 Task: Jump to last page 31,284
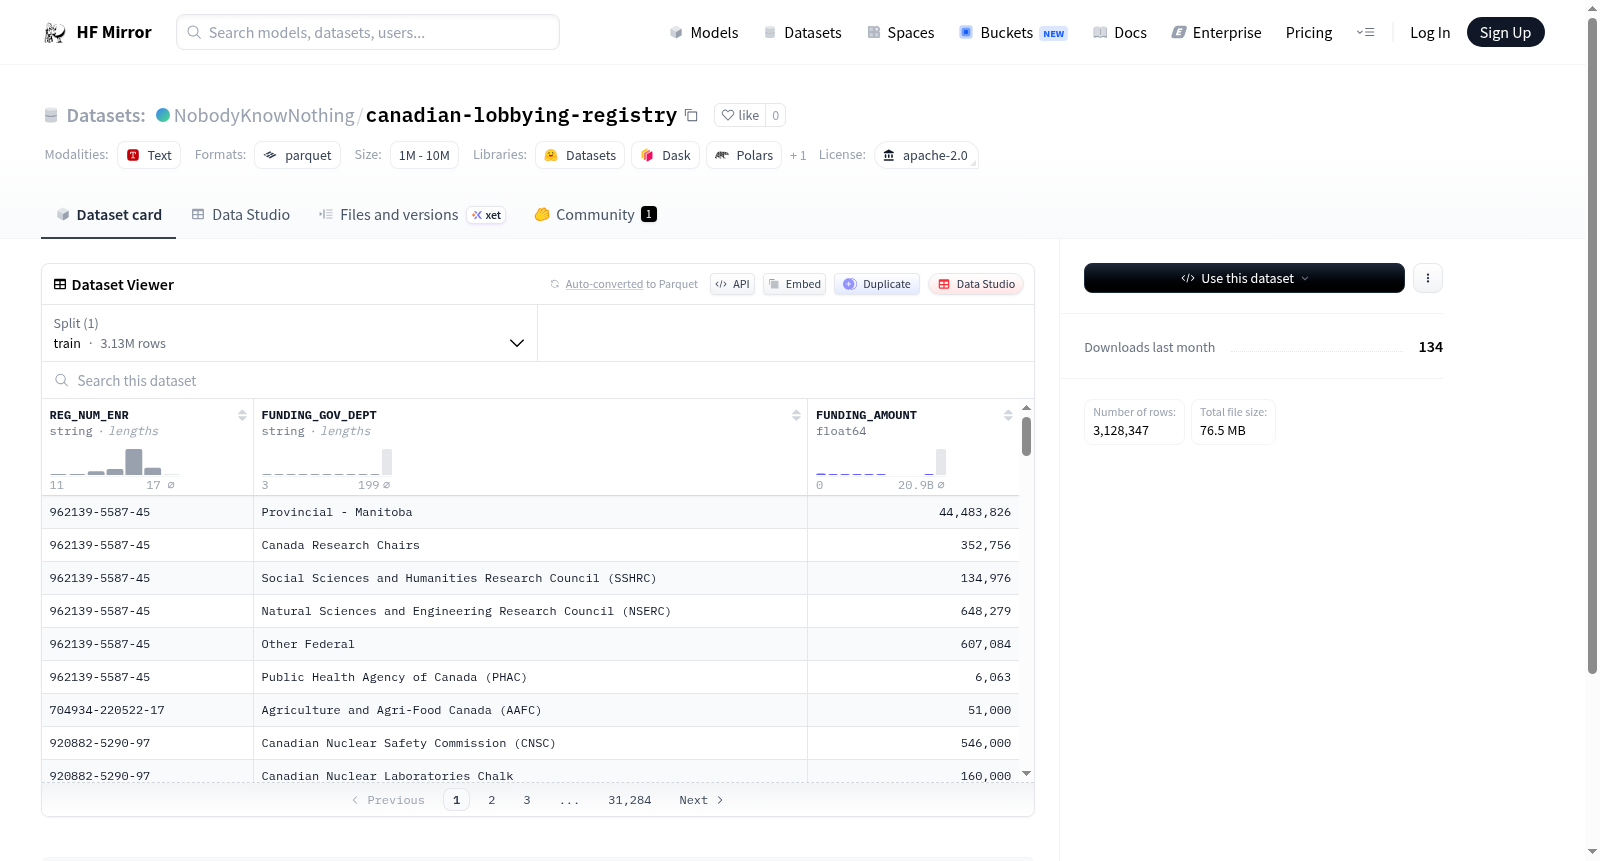click(x=630, y=800)
